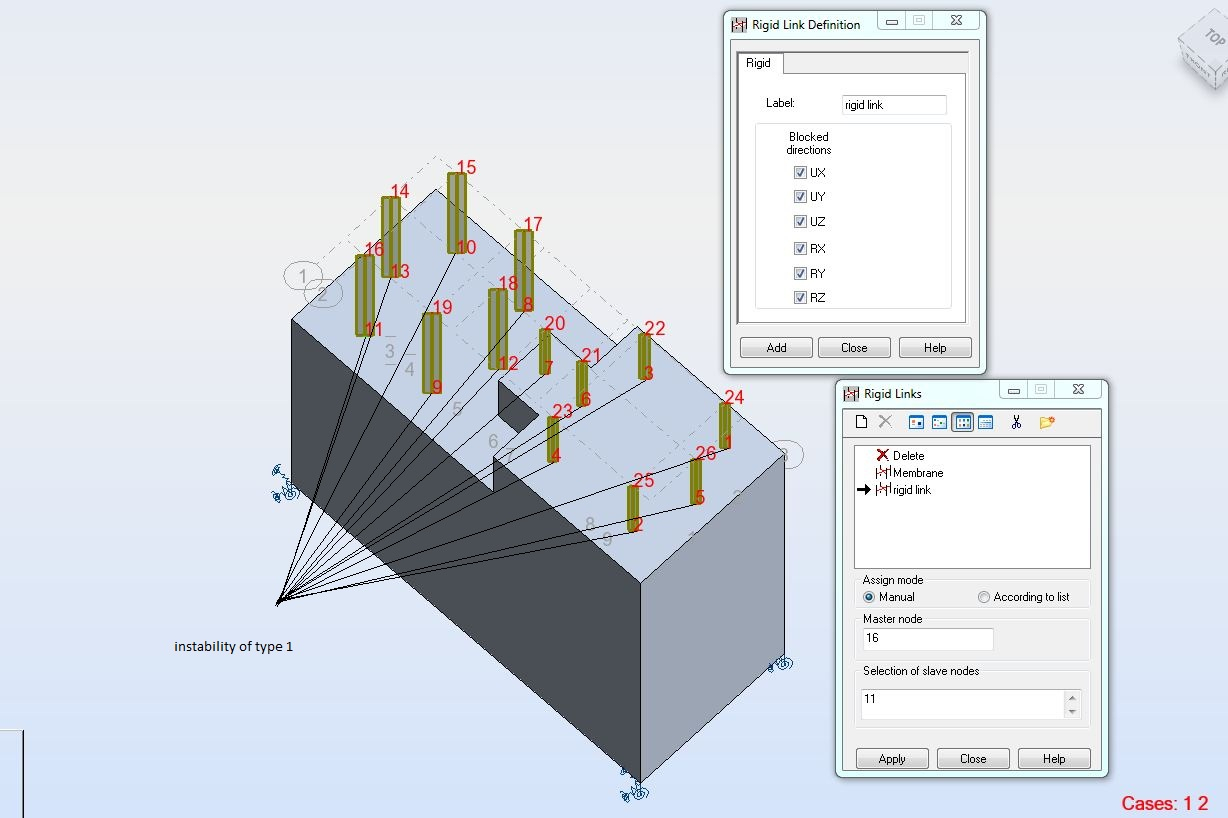The width and height of the screenshot is (1228, 818).
Task: Toggle the UZ blocked direction checkbox
Action: point(800,222)
